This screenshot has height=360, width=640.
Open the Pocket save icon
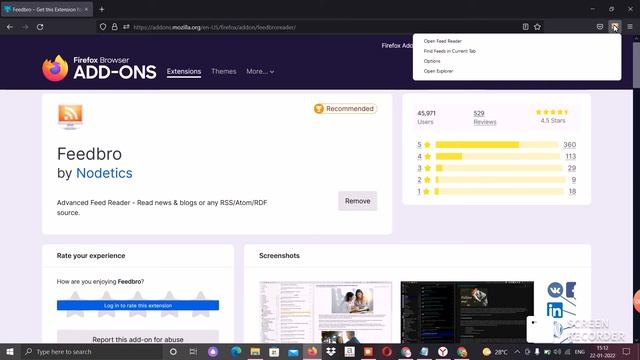tap(600, 27)
